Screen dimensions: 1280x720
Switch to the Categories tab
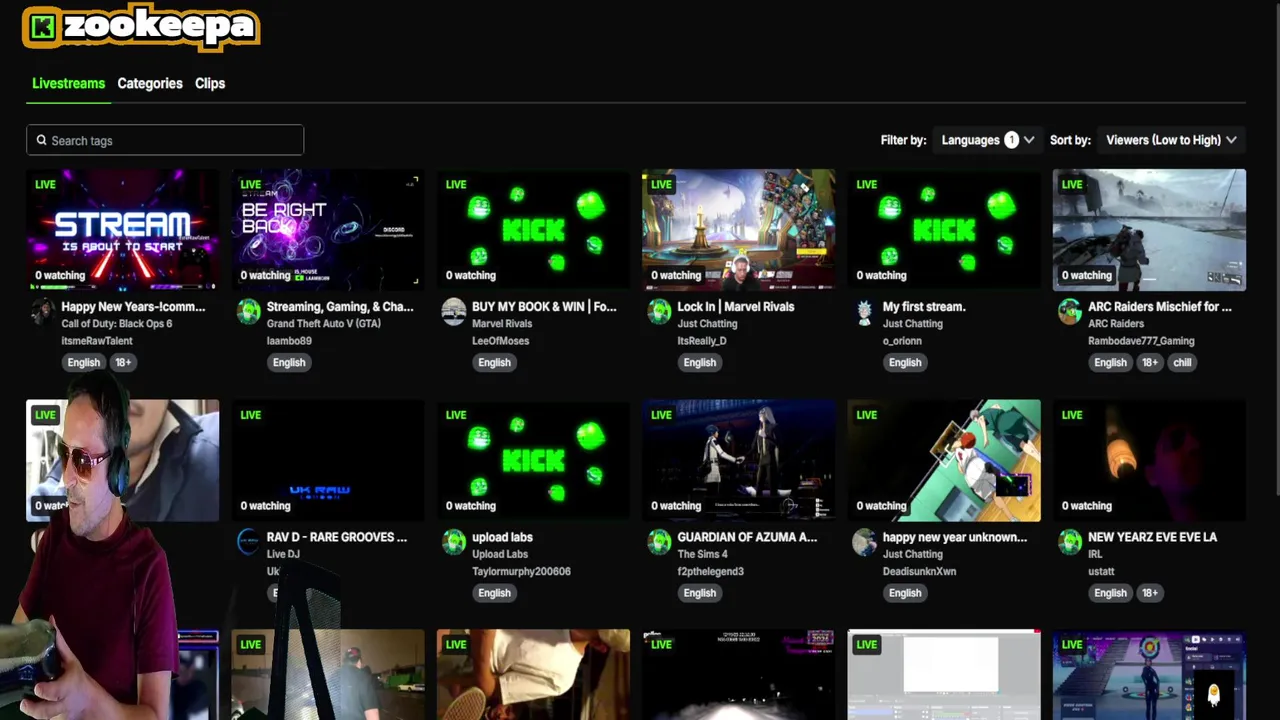150,83
